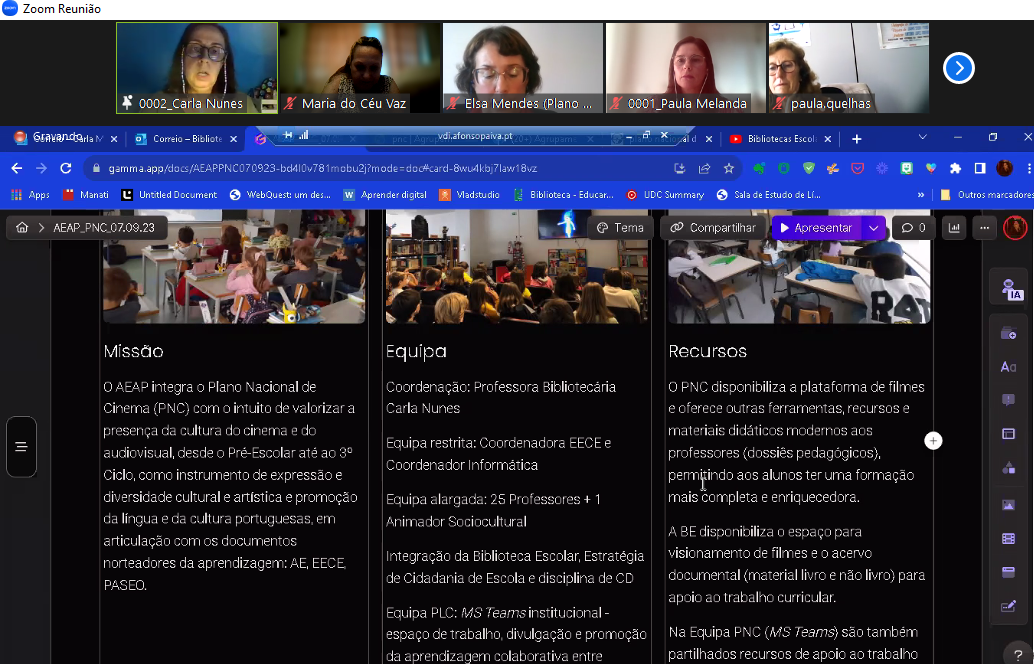Click the Equipa card heading
The width and height of the screenshot is (1034, 664).
click(416, 351)
